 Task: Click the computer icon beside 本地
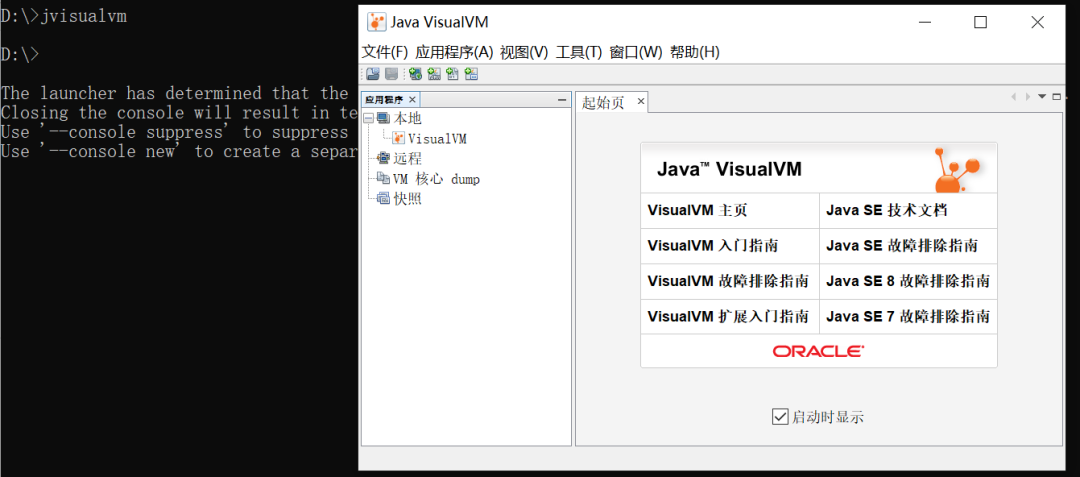(383, 119)
